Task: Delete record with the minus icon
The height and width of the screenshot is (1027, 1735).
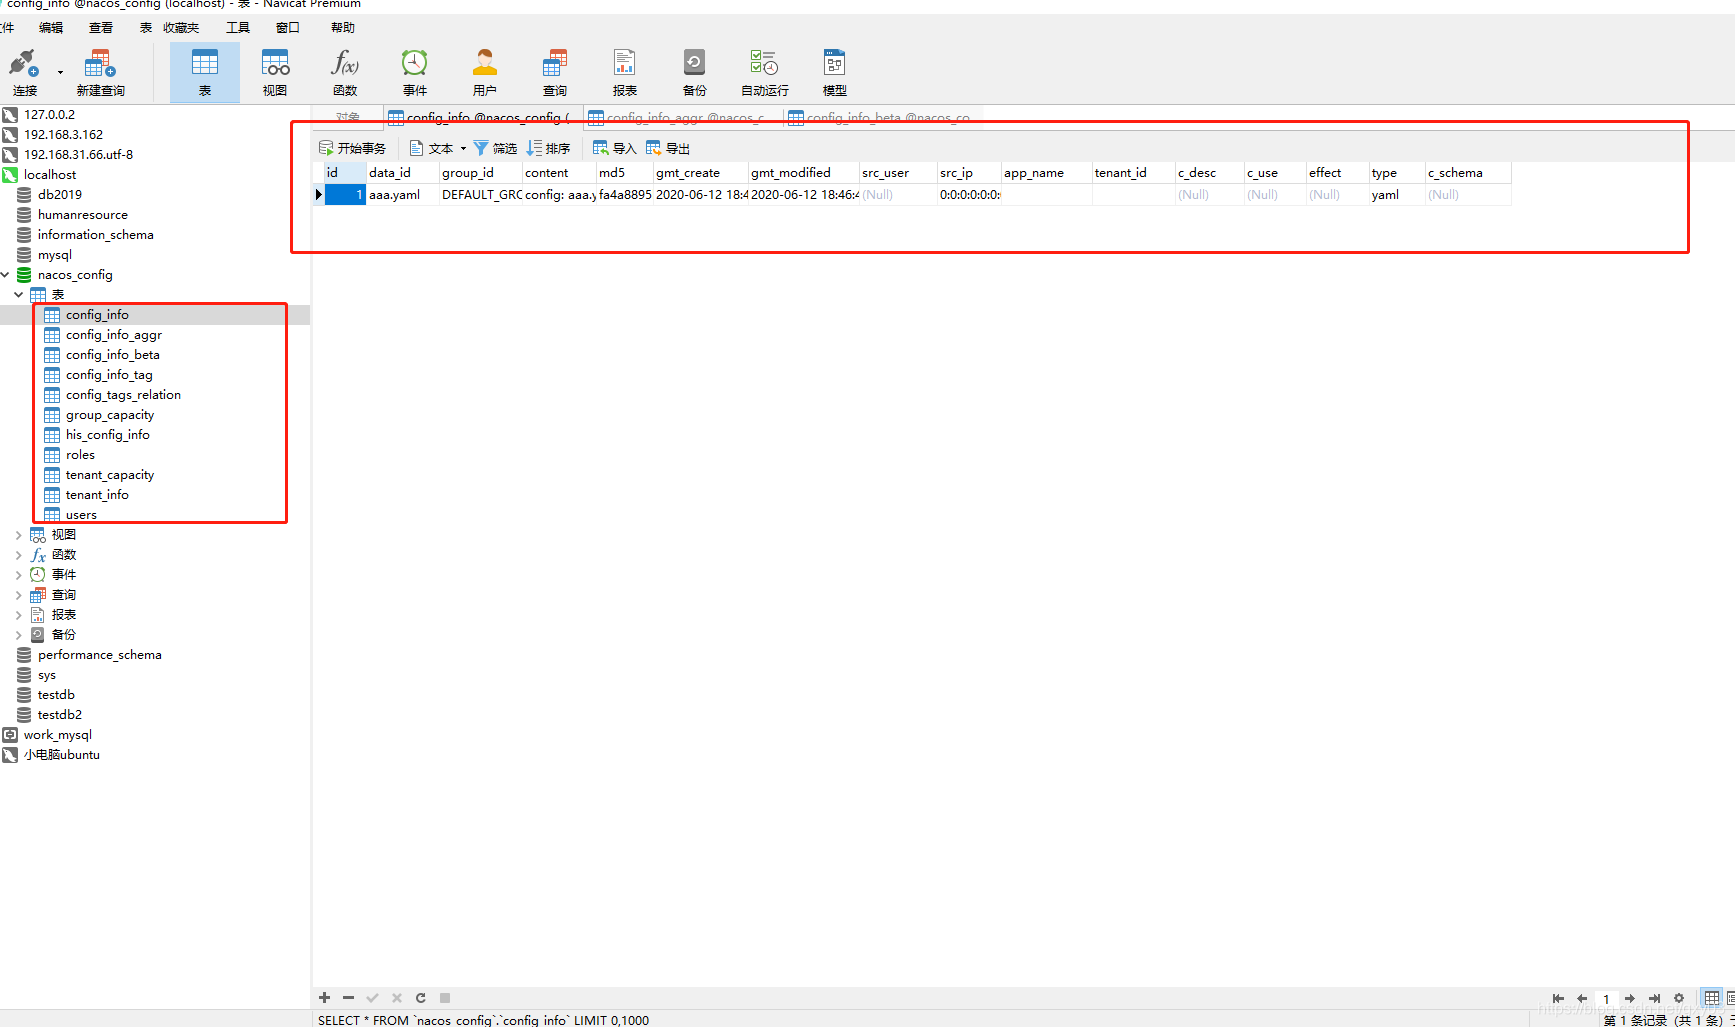Action: [348, 998]
